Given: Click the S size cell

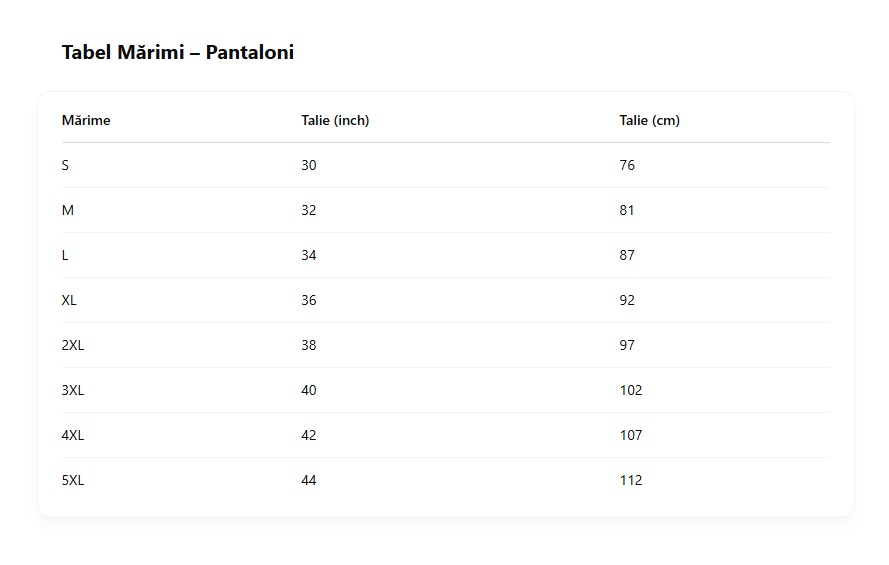Looking at the screenshot, I should [x=65, y=165].
